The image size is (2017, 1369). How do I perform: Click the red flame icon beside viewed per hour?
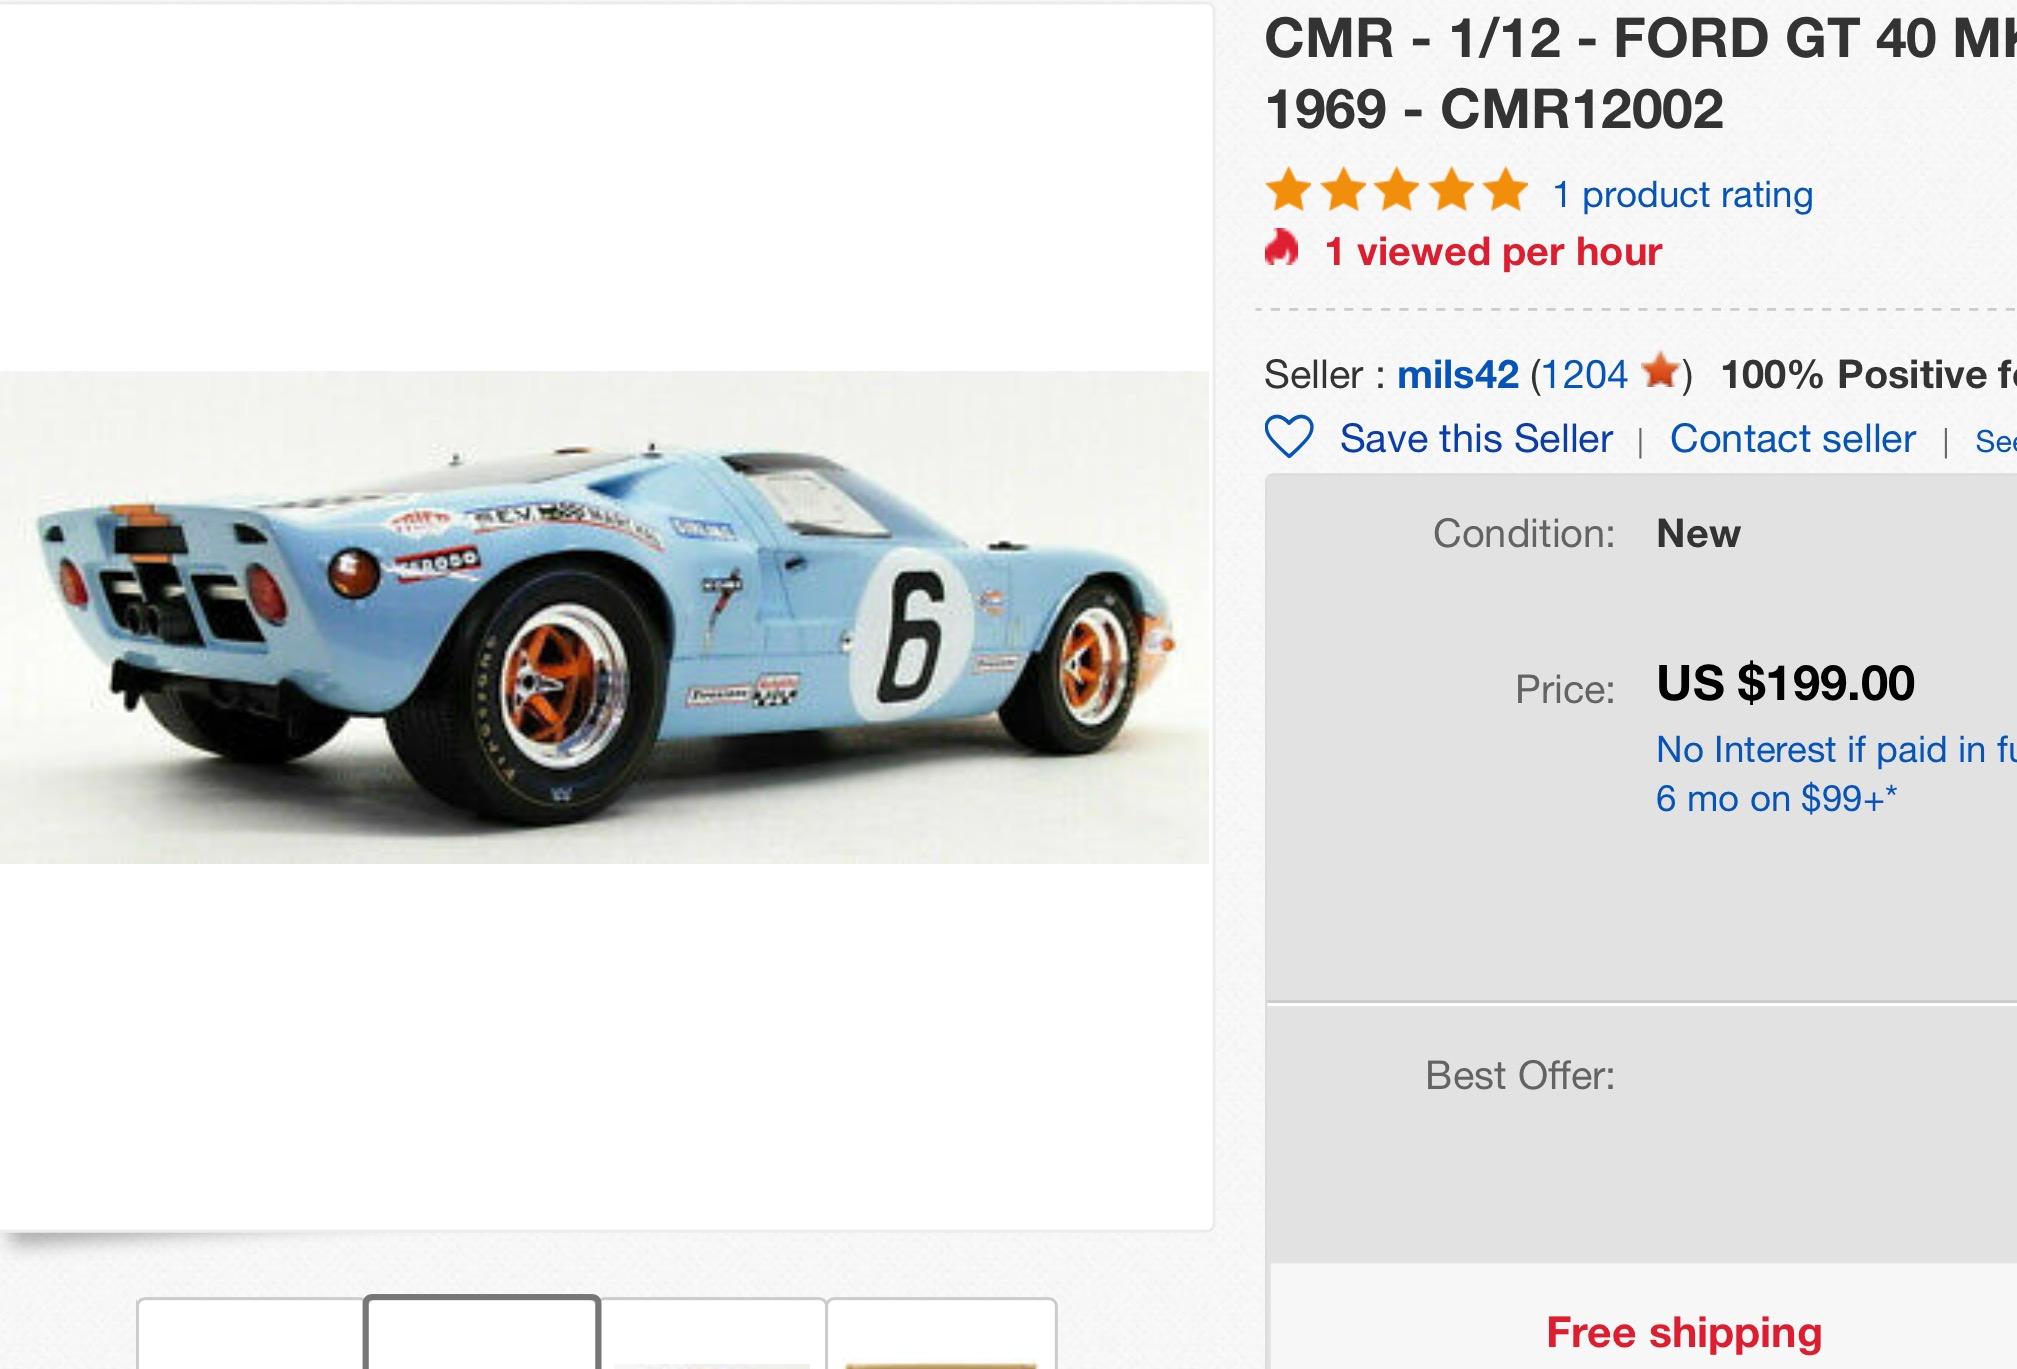[1282, 248]
